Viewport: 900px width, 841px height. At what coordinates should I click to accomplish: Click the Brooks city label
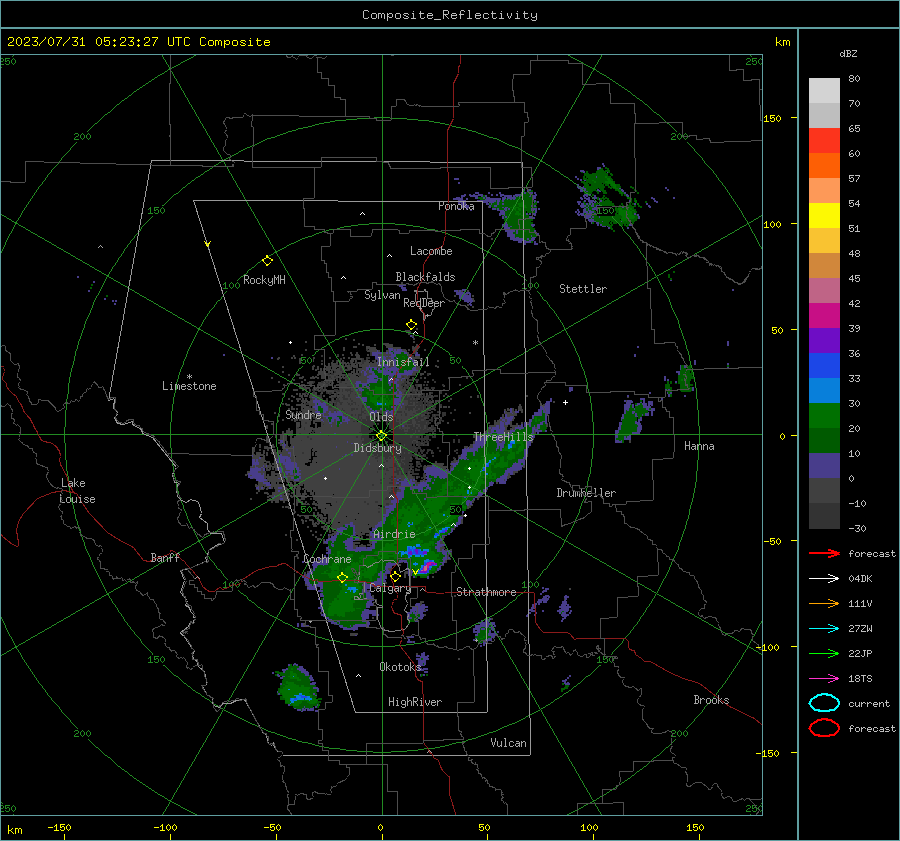click(711, 700)
